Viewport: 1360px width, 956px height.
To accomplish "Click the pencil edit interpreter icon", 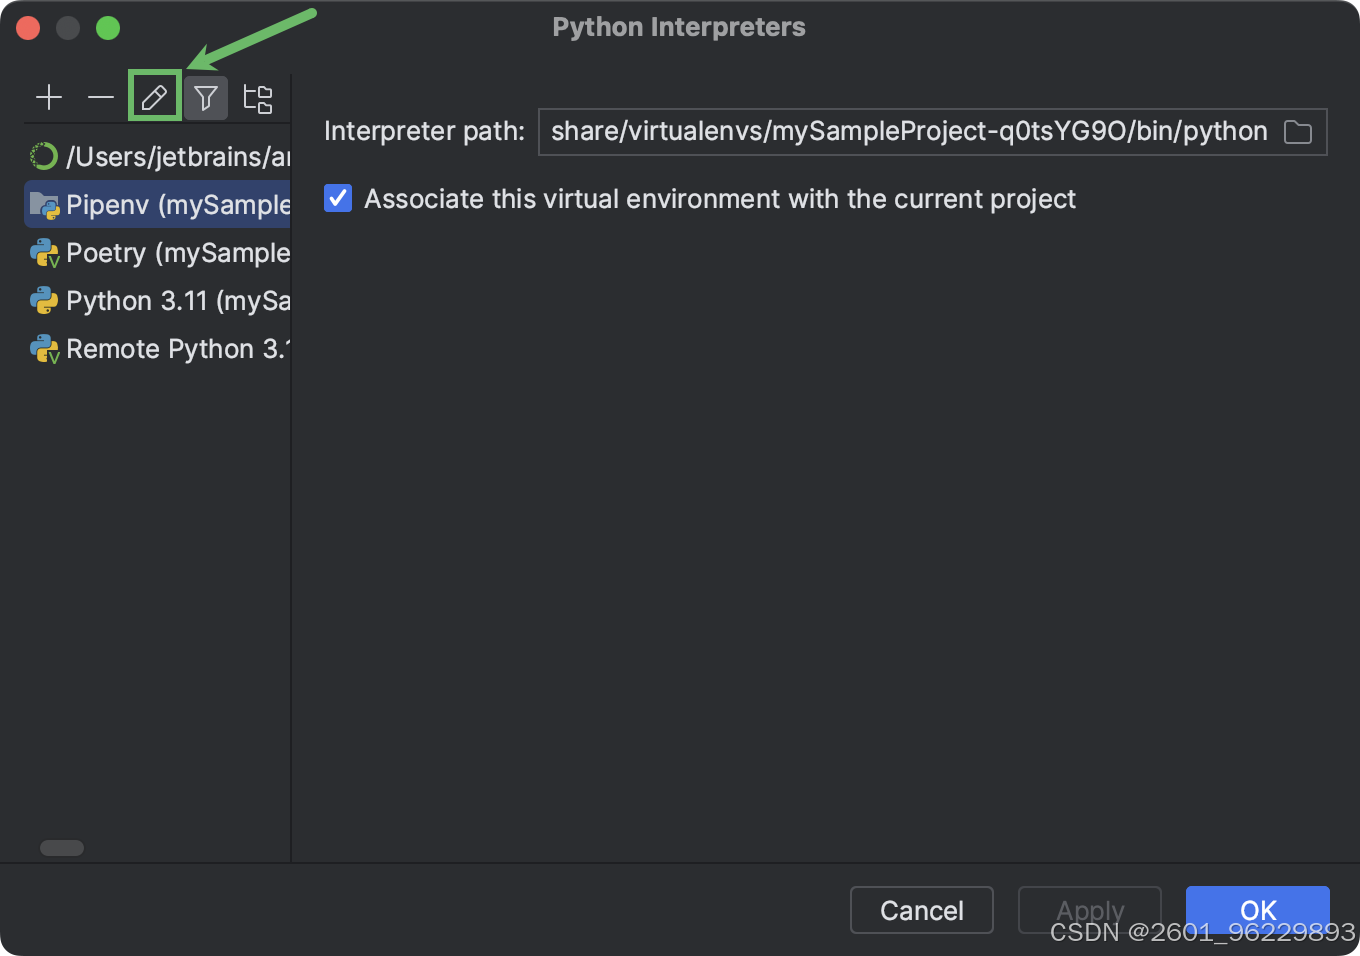I will (154, 97).
